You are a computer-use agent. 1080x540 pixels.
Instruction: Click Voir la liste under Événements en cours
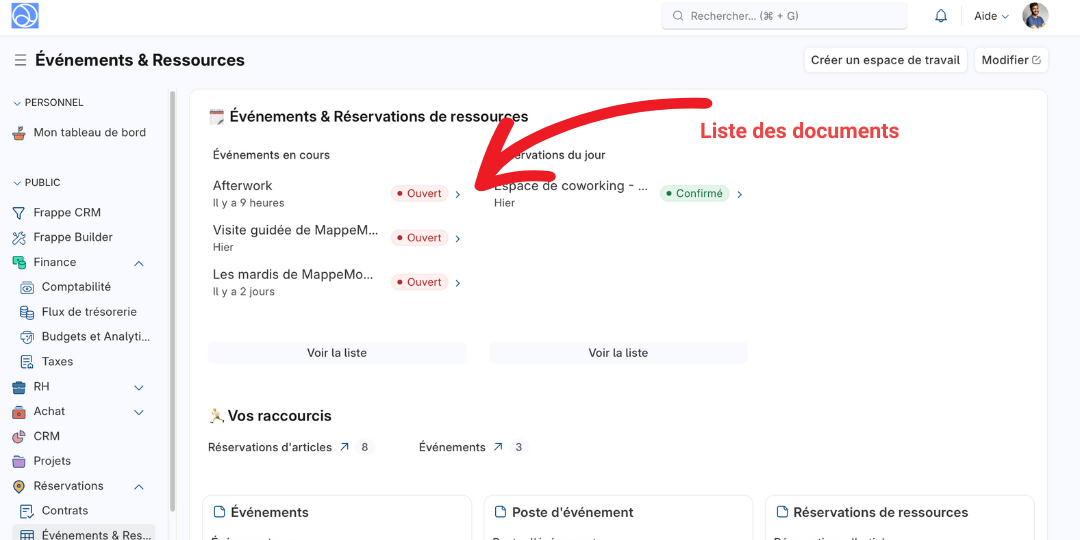coord(337,353)
